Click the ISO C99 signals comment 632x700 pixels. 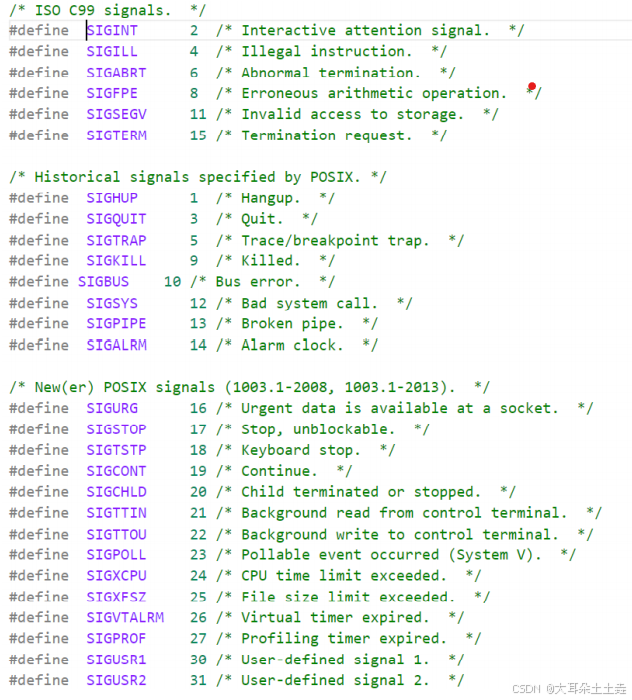pos(107,10)
